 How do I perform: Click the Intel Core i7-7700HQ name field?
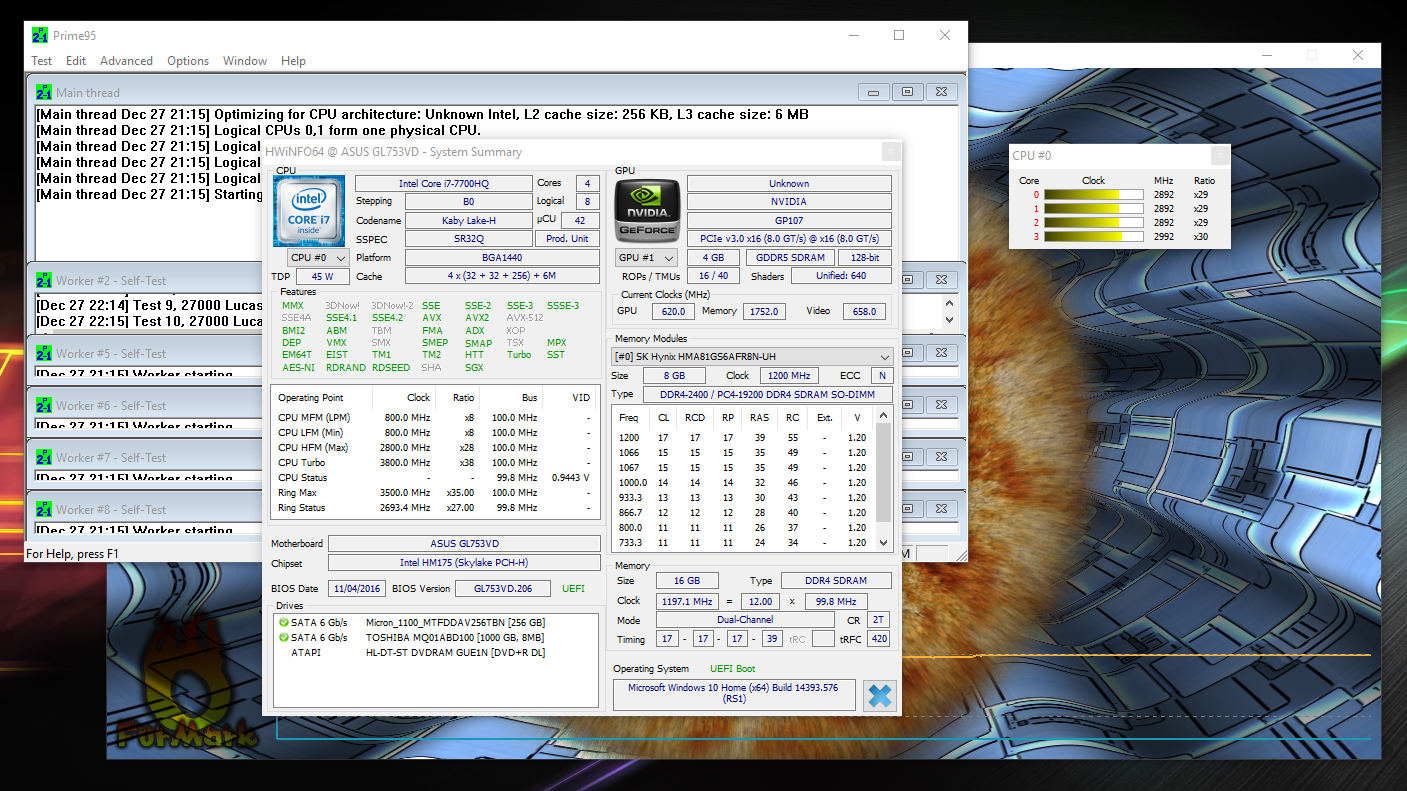pyautogui.click(x=443, y=184)
